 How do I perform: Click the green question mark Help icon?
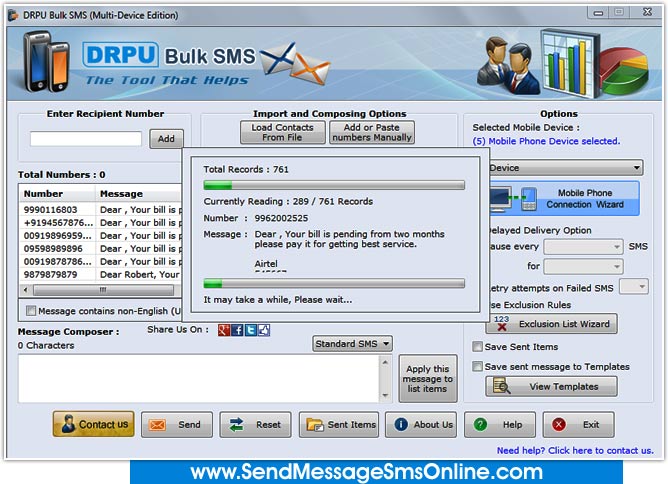pyautogui.click(x=480, y=424)
